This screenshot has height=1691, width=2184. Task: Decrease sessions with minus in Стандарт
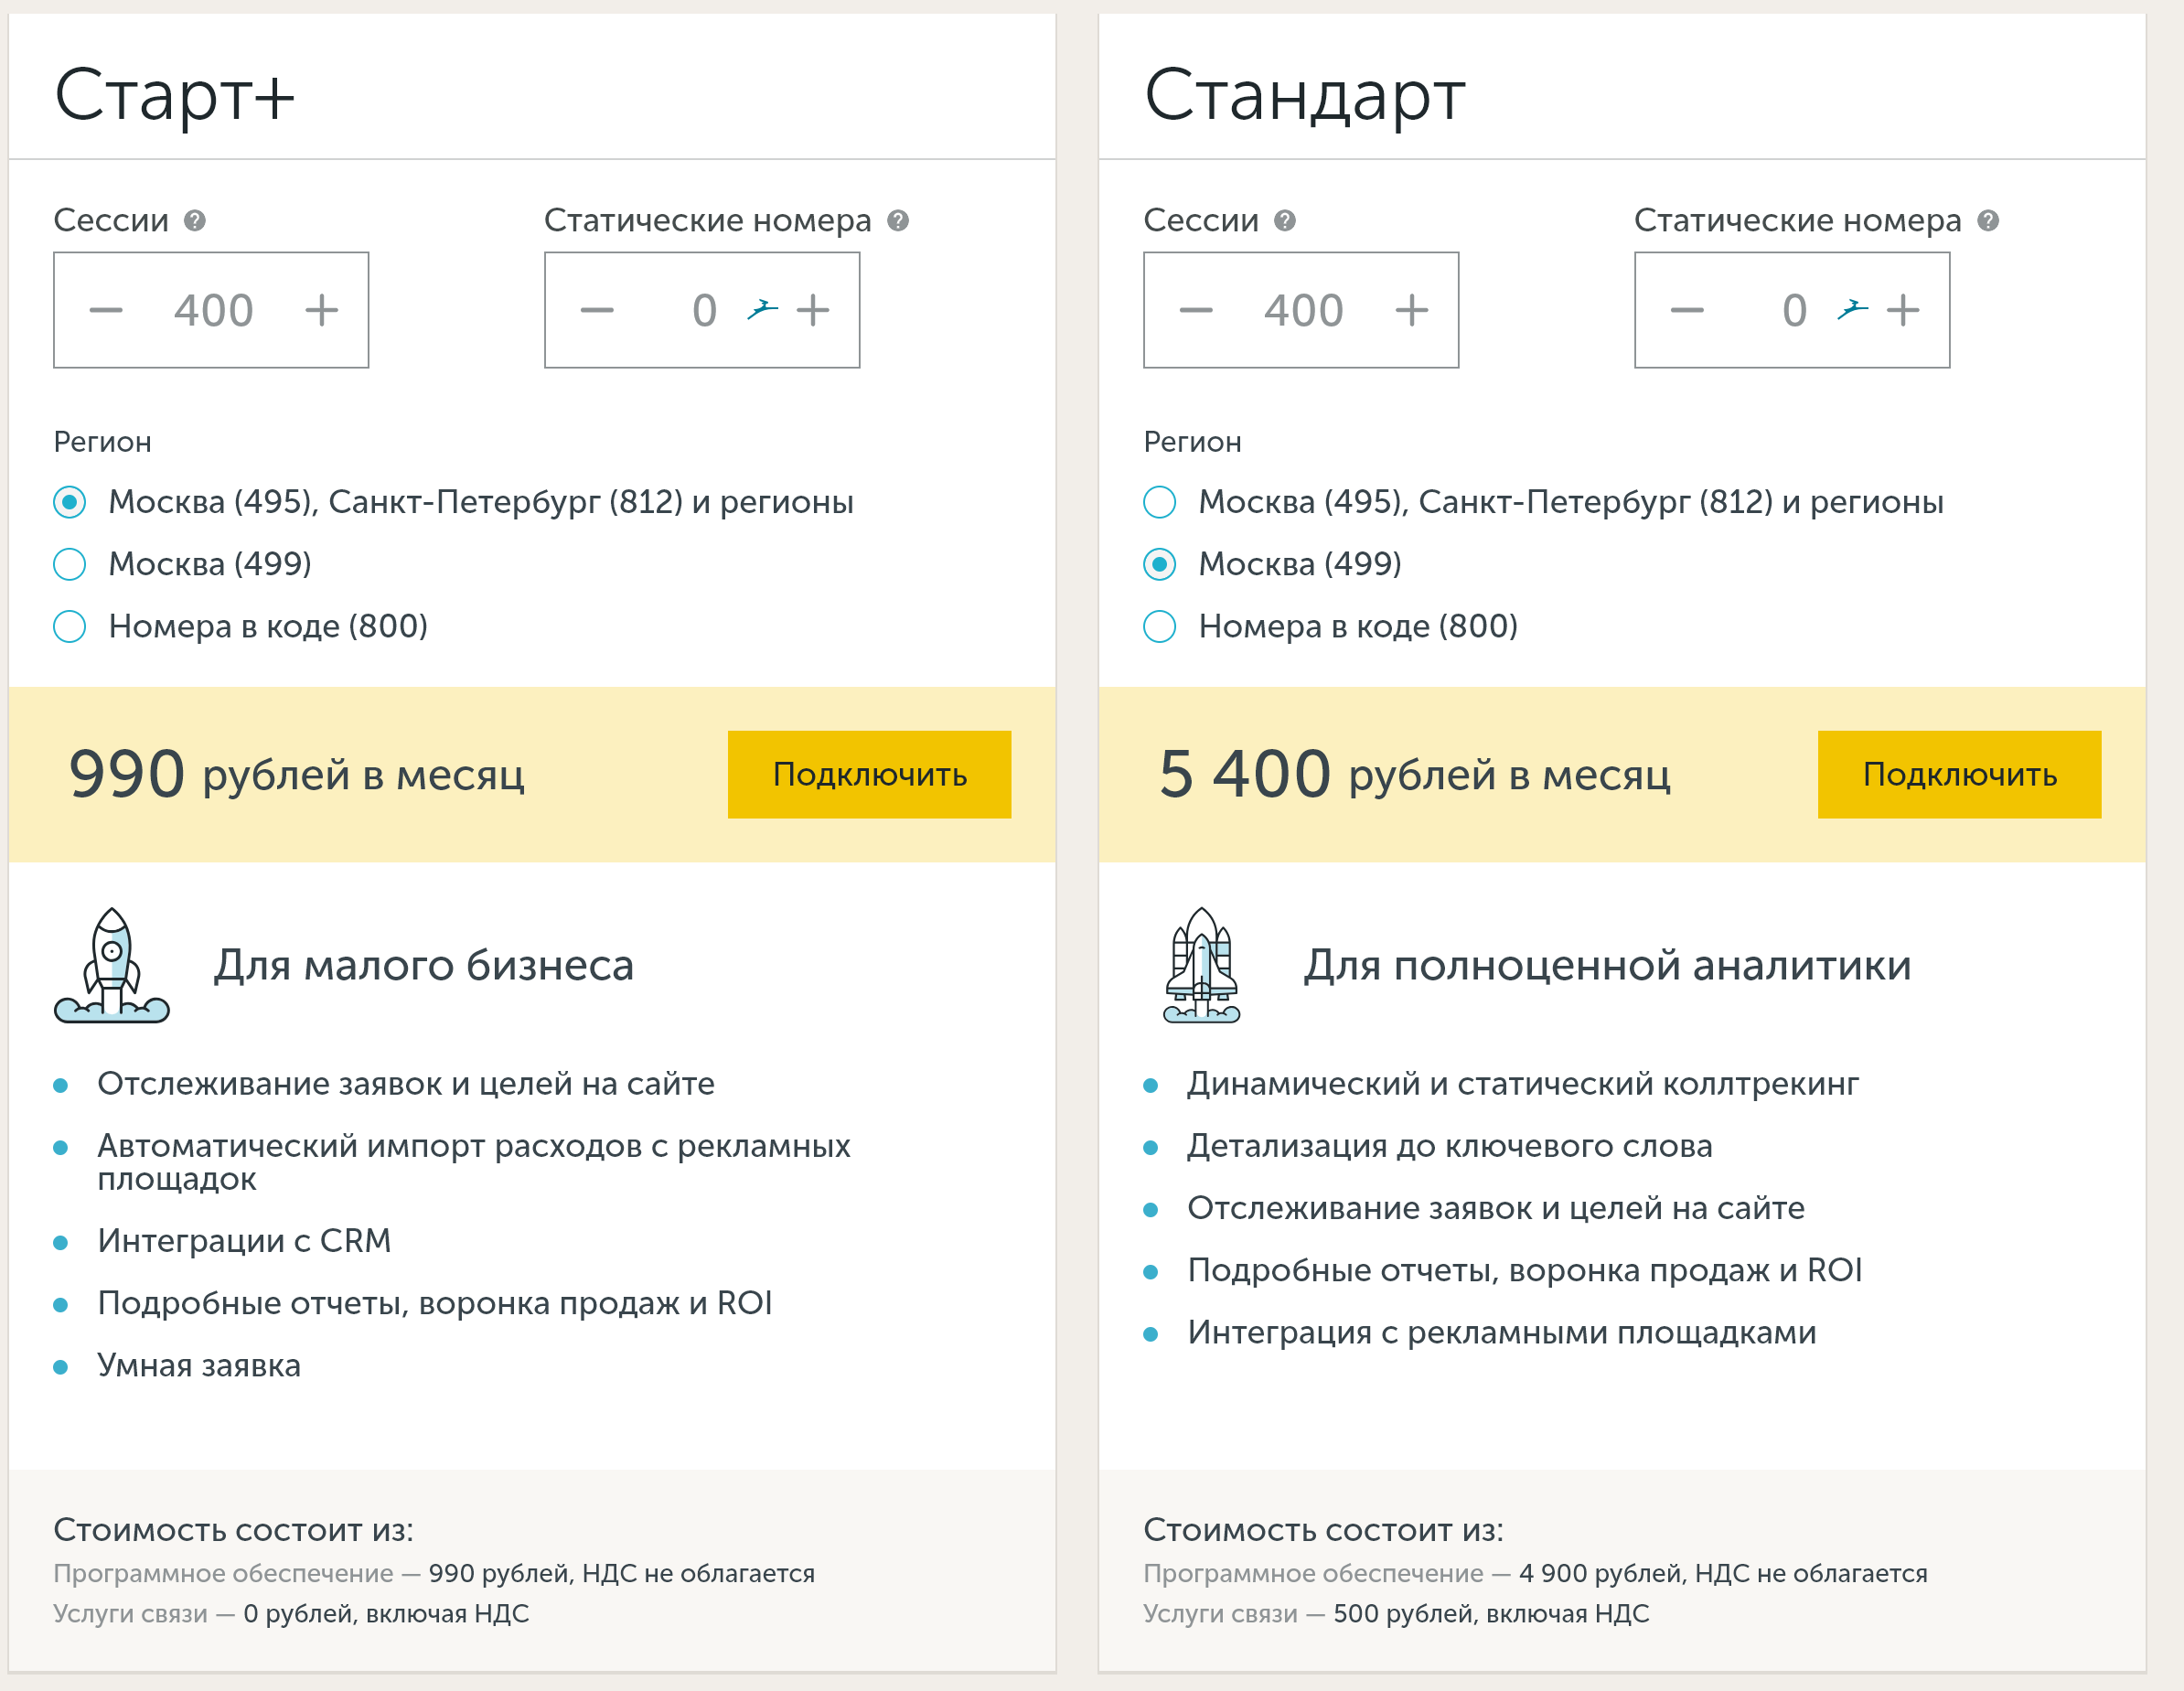tap(1196, 310)
